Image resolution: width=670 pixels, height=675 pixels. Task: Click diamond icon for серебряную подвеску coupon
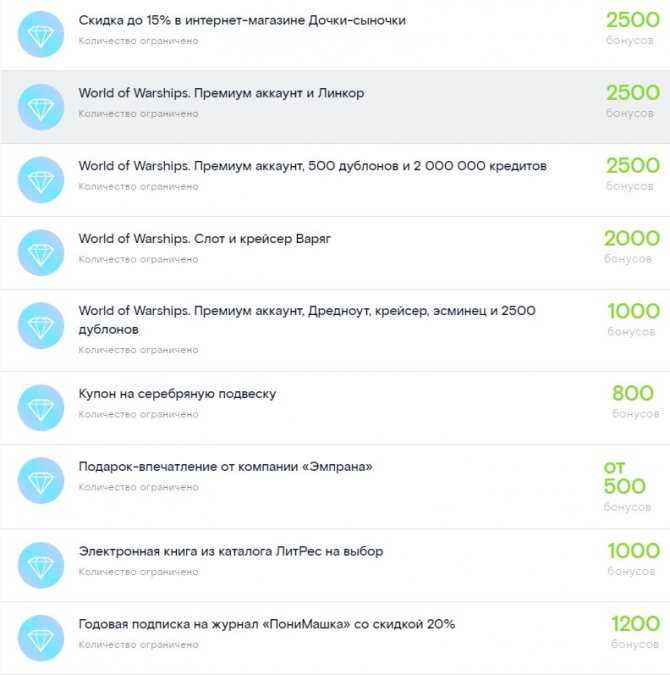pyautogui.click(x=41, y=408)
